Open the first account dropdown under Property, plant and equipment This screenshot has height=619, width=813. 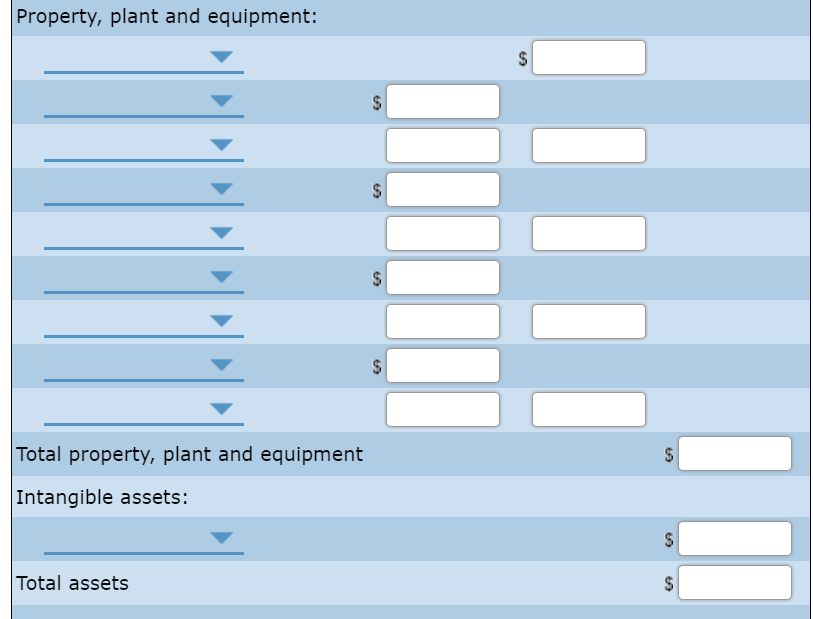tap(222, 58)
